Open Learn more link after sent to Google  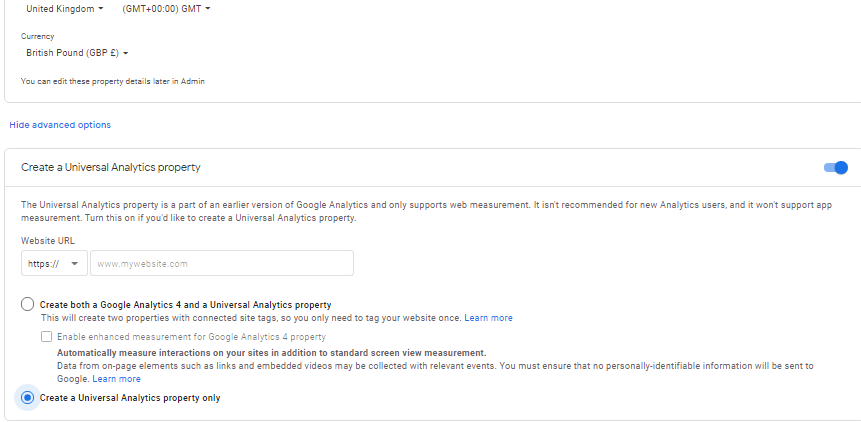[116, 379]
